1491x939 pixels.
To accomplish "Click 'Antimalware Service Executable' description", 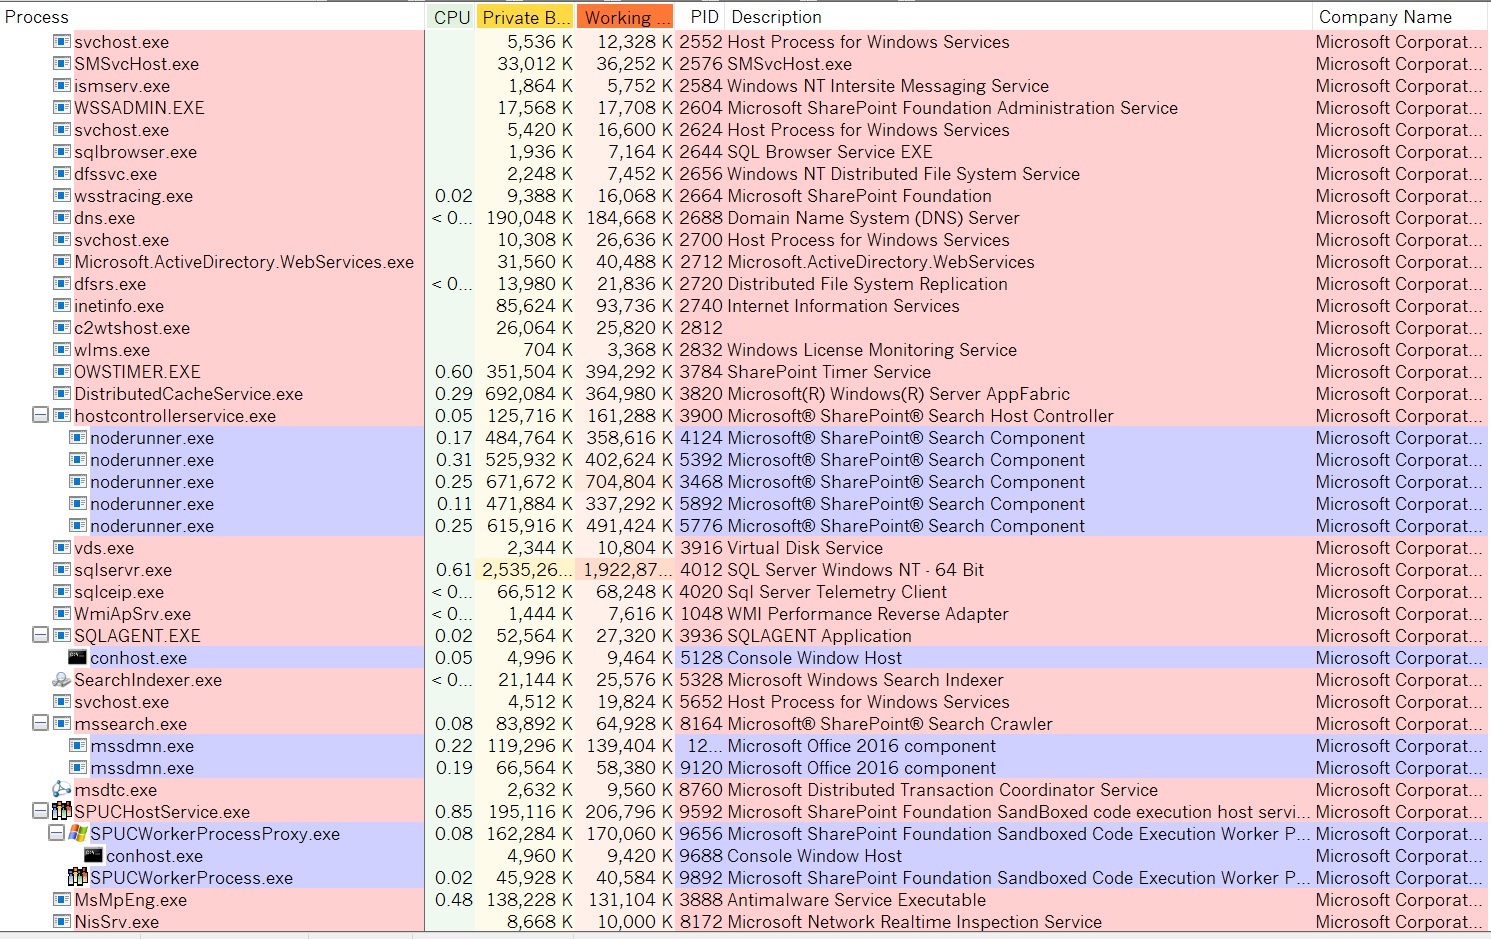I will click(856, 900).
